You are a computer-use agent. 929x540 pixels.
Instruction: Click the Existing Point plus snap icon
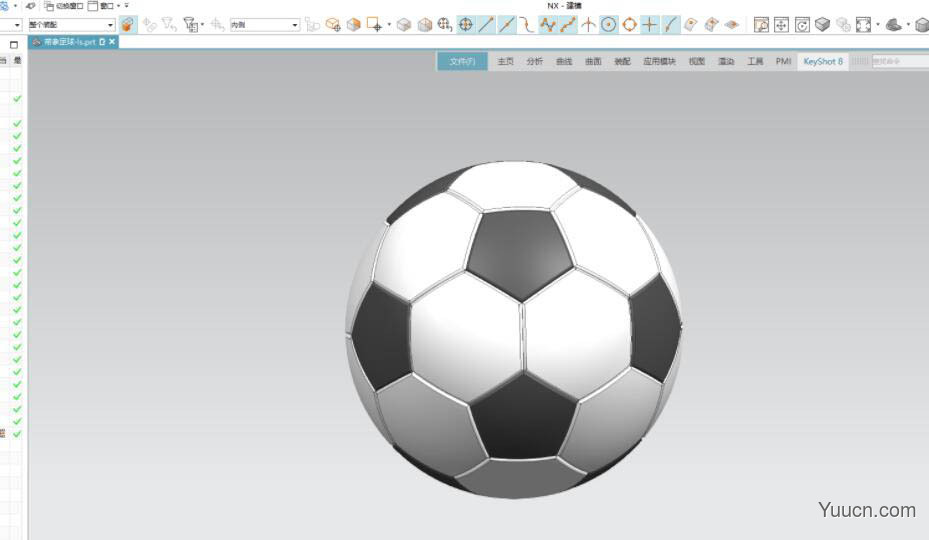tap(649, 25)
